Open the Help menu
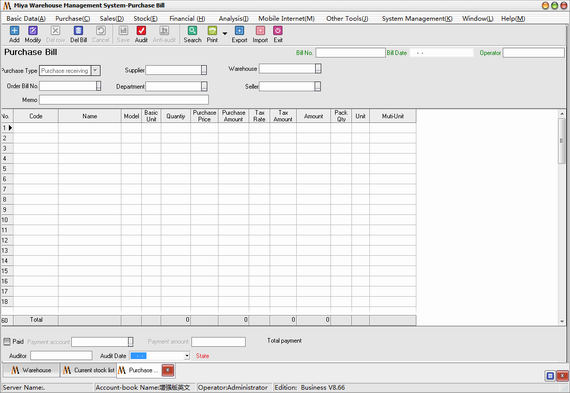 [513, 19]
